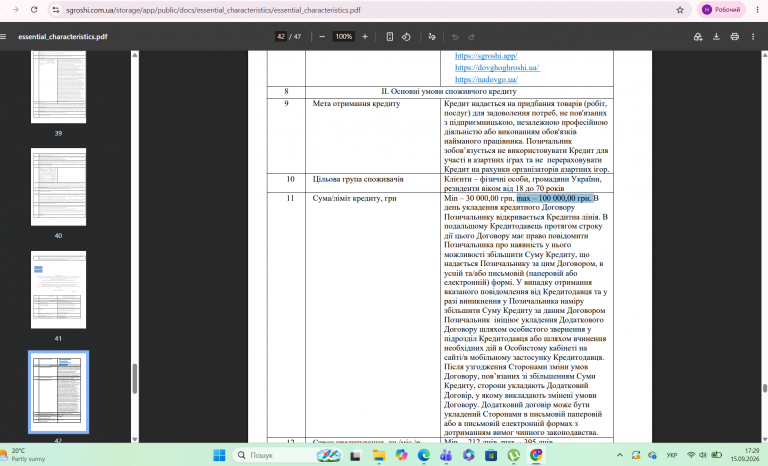Open the https://nadovgo.ua/ link
768x466 pixels.
[x=486, y=79]
